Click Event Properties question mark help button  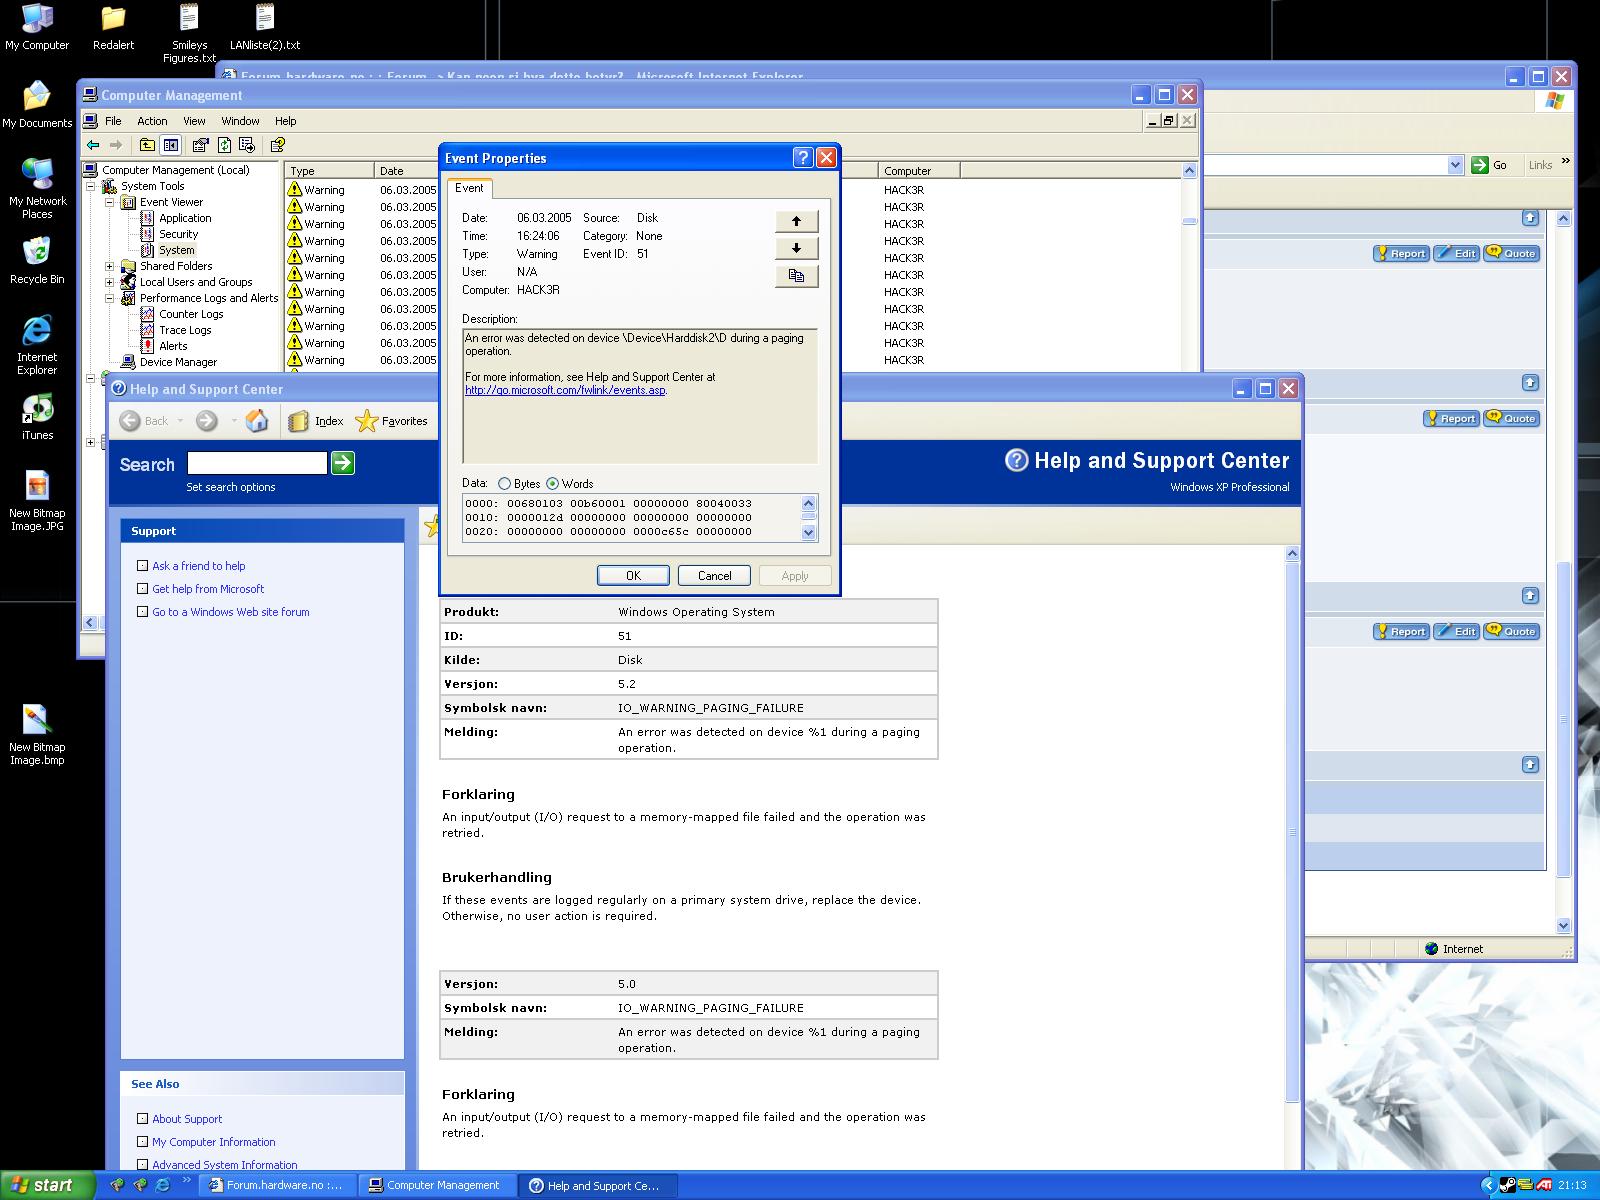click(803, 158)
